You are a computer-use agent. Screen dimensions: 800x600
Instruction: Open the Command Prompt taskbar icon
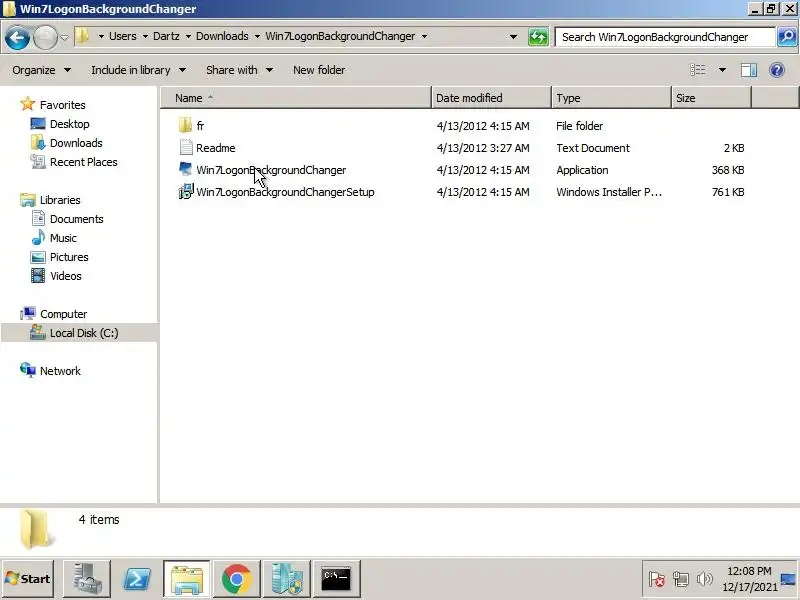[337, 579]
